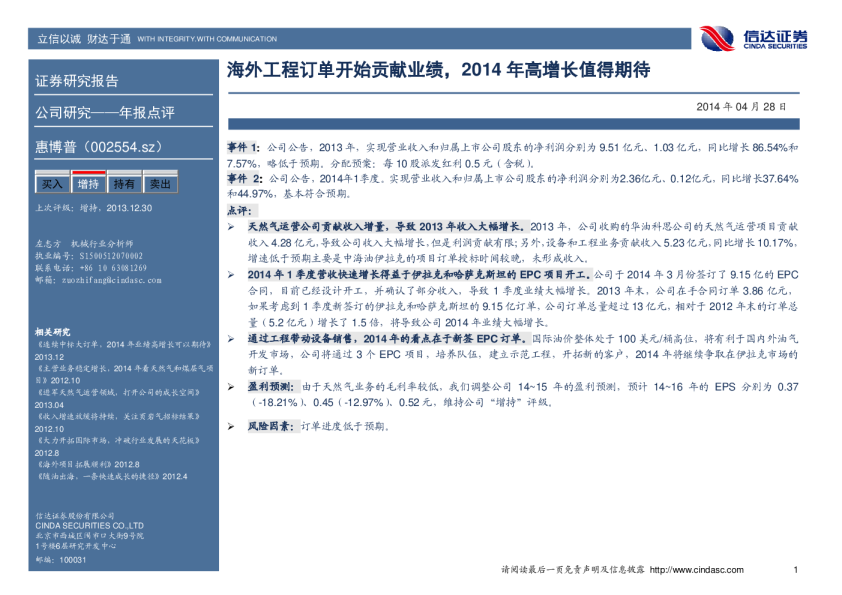The height and width of the screenshot is (595, 842).
Task: Click the 风险因素 bullet heading
Action: pos(271,426)
